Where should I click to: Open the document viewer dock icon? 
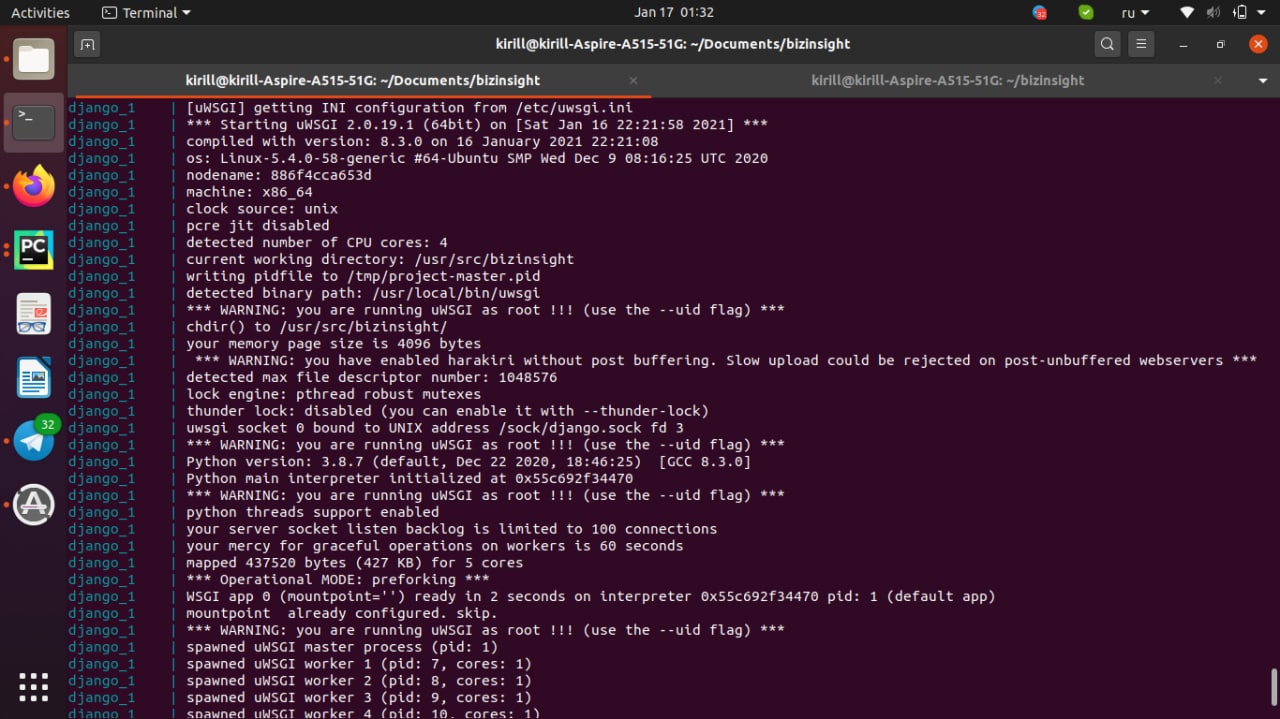pyautogui.click(x=34, y=314)
